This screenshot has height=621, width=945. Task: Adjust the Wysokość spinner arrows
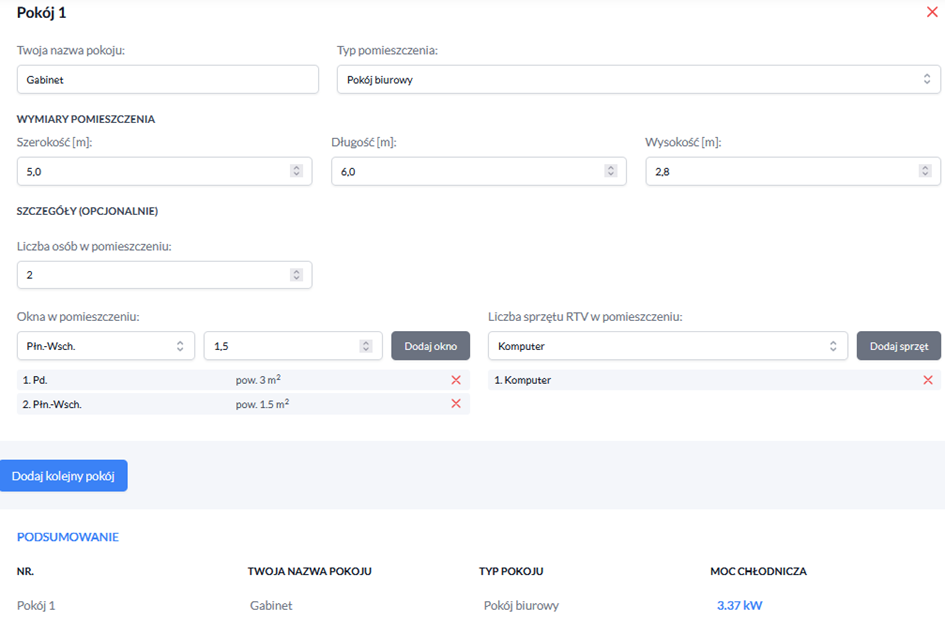coord(924,172)
